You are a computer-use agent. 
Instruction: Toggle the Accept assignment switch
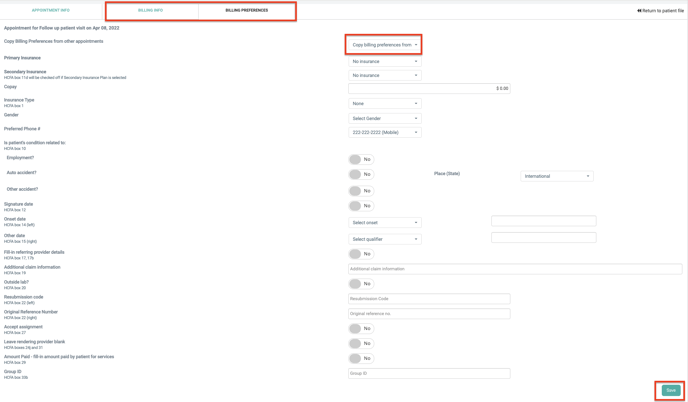point(356,328)
